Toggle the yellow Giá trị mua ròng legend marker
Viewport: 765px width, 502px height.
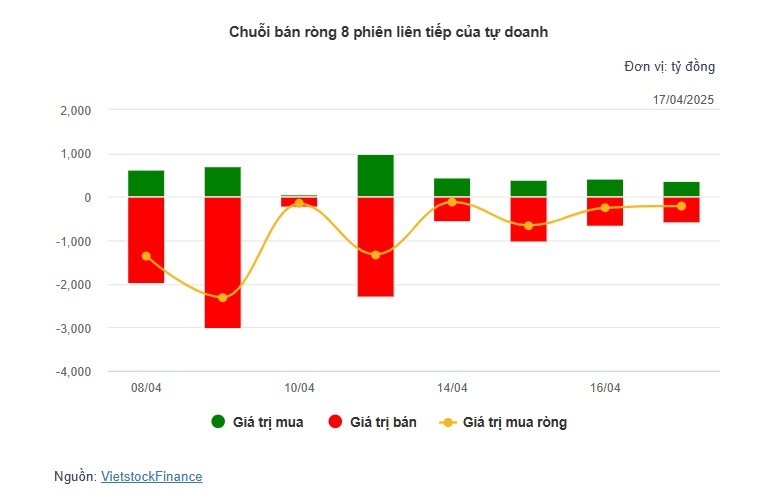point(448,422)
